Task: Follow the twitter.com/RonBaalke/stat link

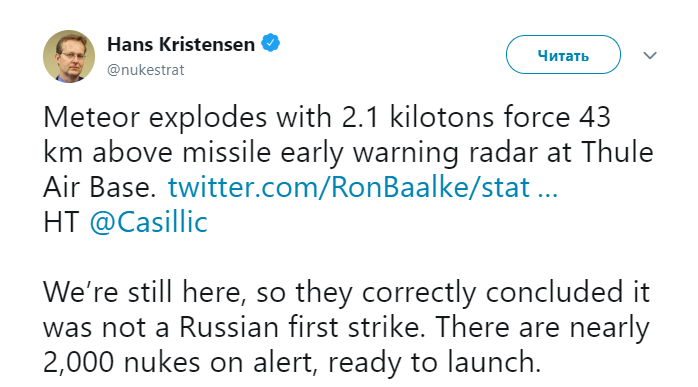Action: point(349,187)
